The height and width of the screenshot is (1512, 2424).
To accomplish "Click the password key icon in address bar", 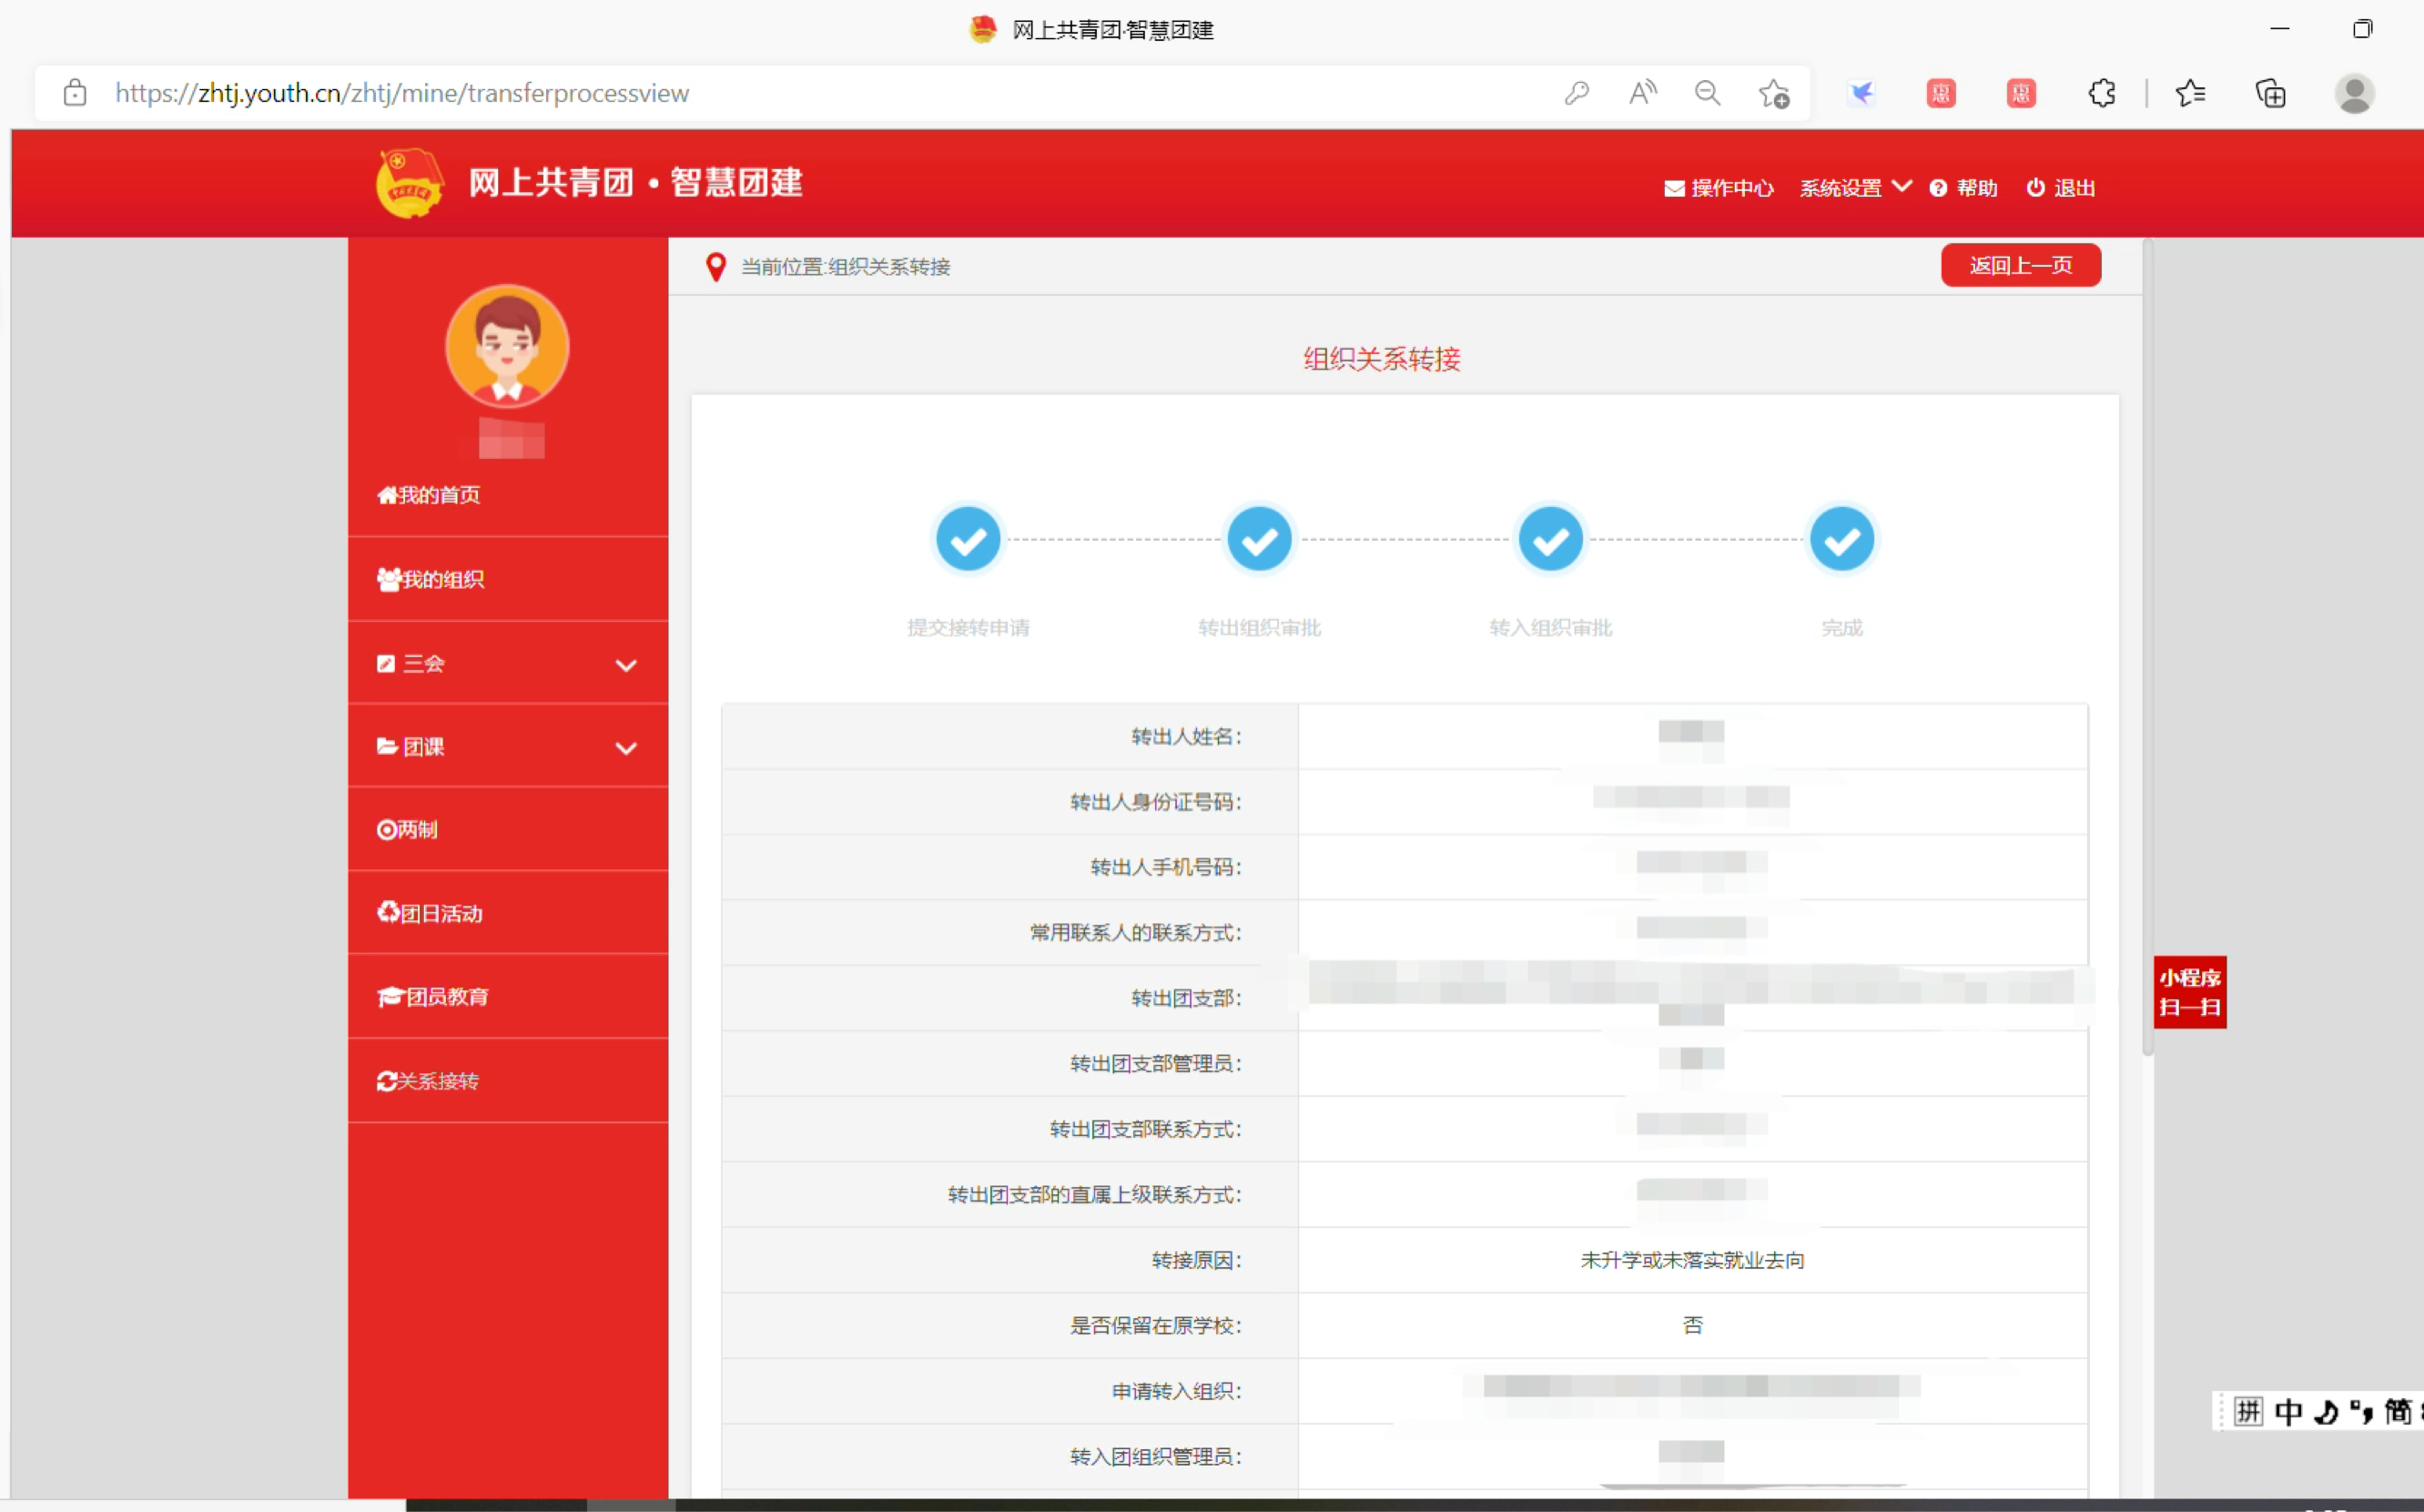I will point(1577,93).
